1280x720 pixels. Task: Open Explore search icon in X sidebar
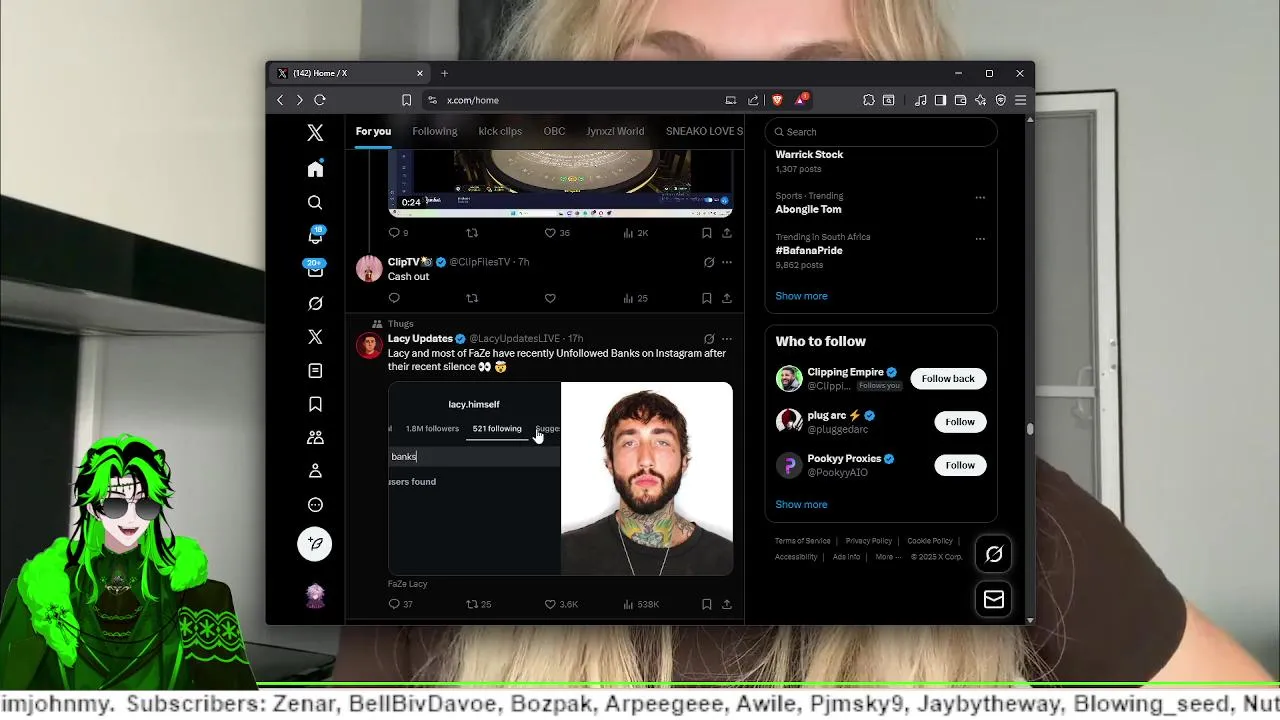coord(315,203)
